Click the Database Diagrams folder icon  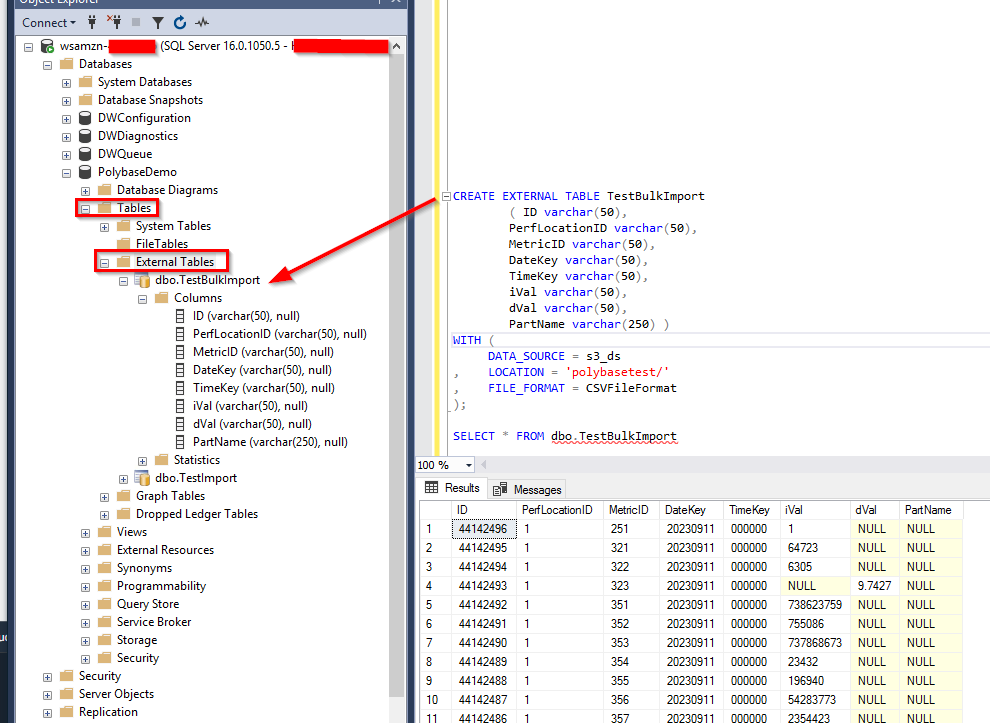click(x=104, y=189)
